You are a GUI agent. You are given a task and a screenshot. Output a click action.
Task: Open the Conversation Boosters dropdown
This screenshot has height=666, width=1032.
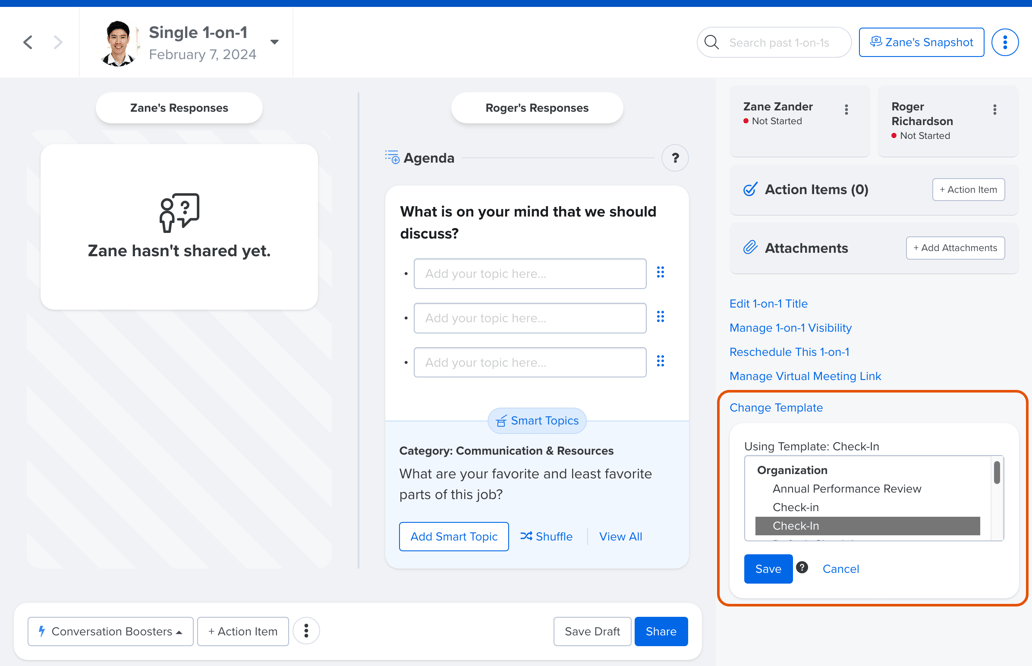pos(110,631)
